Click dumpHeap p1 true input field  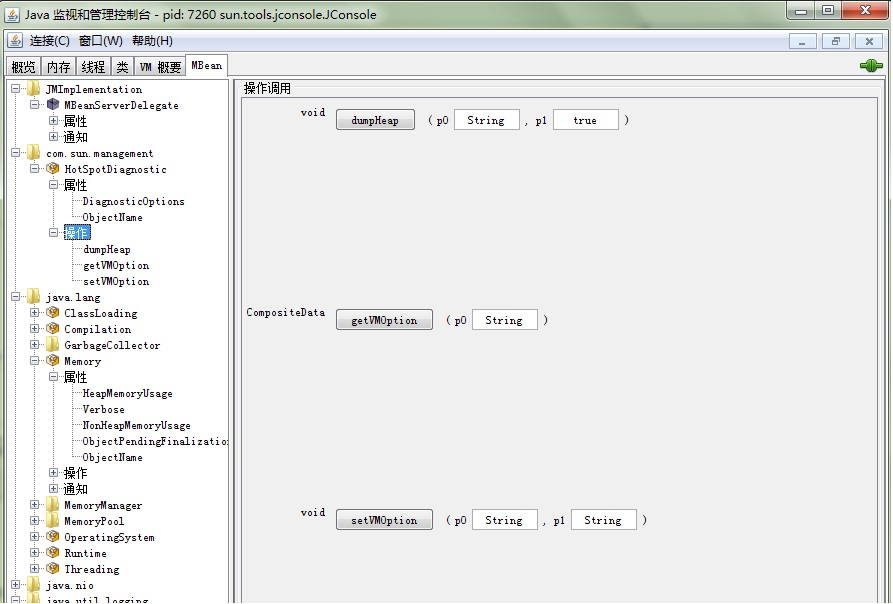(586, 120)
